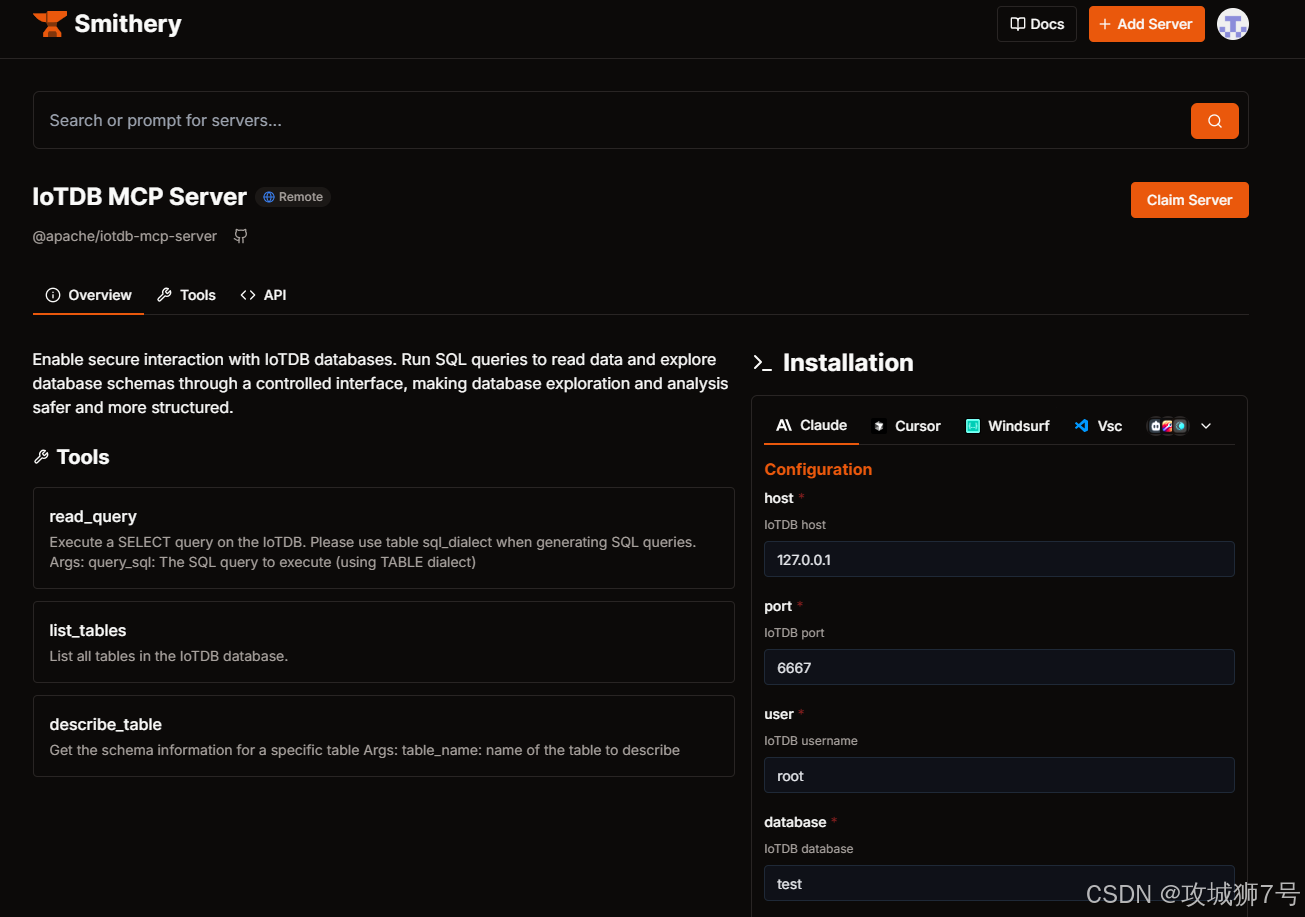Open the user avatar profile icon
Viewport: 1305px width, 917px height.
click(x=1232, y=24)
